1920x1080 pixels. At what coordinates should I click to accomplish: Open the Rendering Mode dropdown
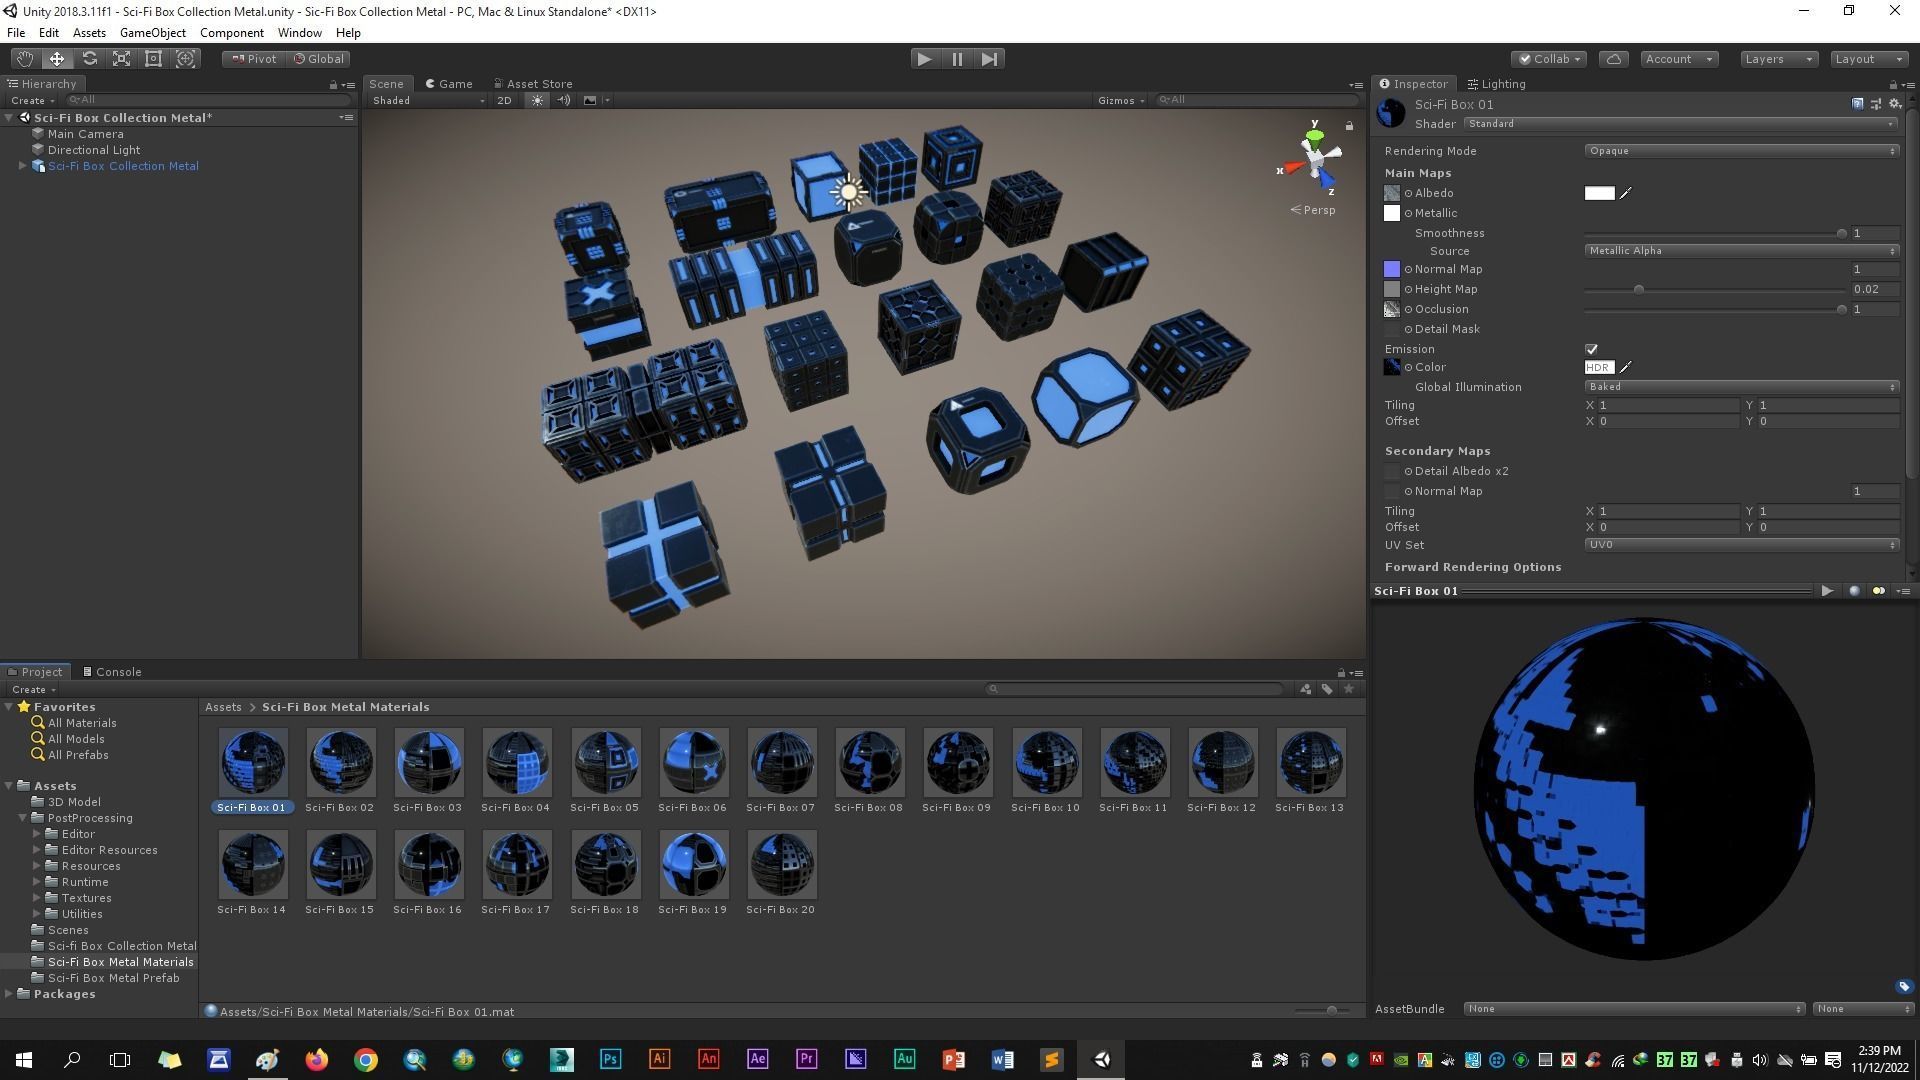pos(1741,151)
